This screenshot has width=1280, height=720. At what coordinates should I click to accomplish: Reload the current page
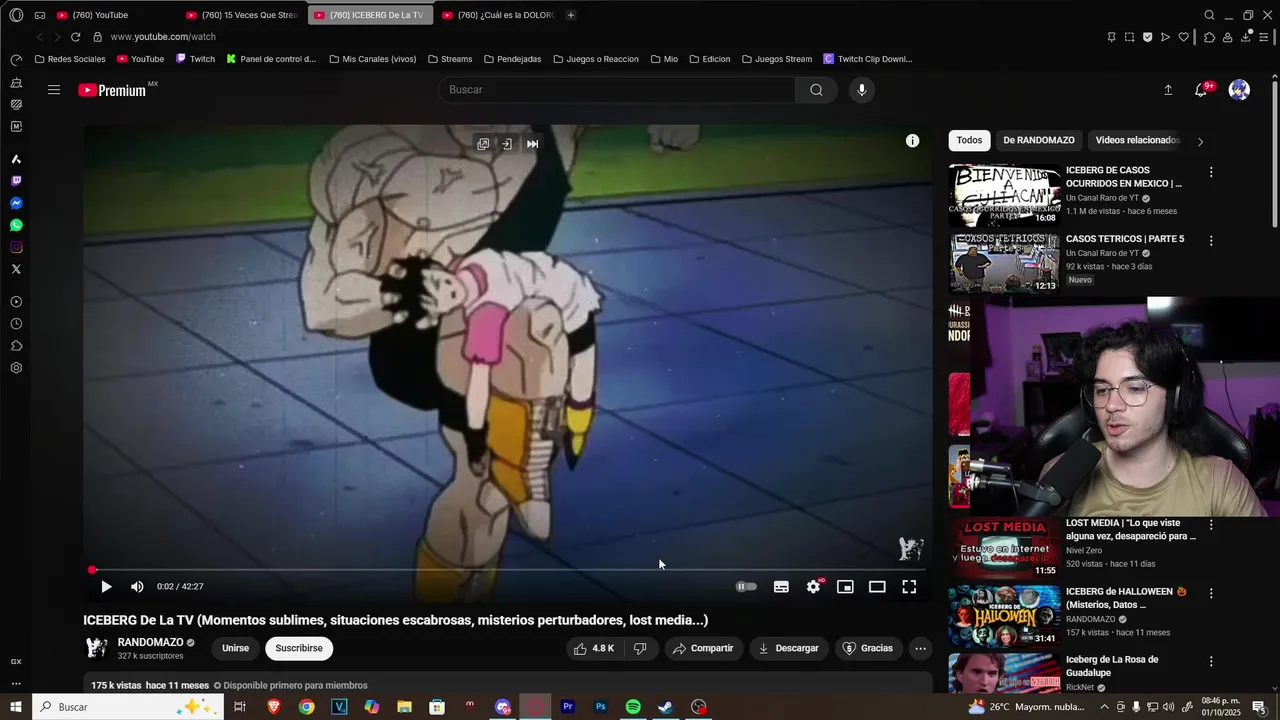tap(75, 37)
